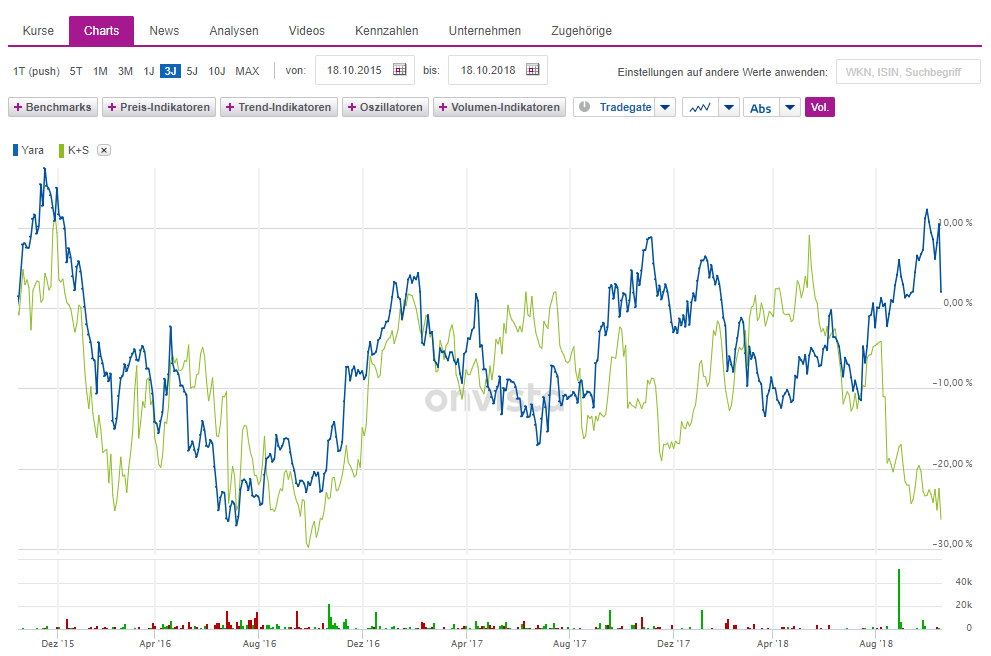Click the clock icon next to Tradegate
This screenshot has width=991, height=656.
click(585, 107)
